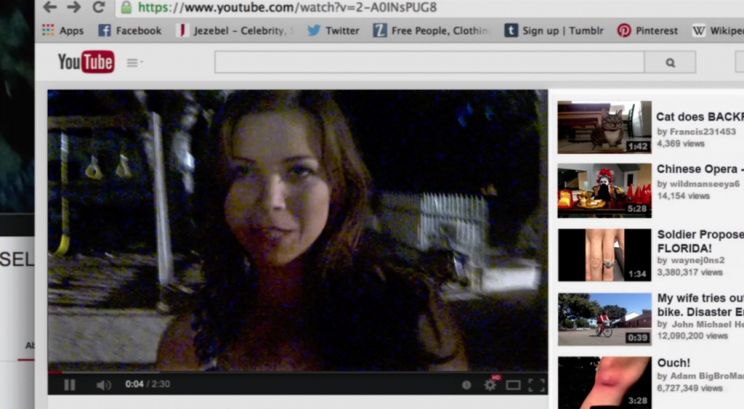Image resolution: width=744 pixels, height=409 pixels.
Task: Open the Soldier Proposes video thumbnail
Action: point(604,254)
